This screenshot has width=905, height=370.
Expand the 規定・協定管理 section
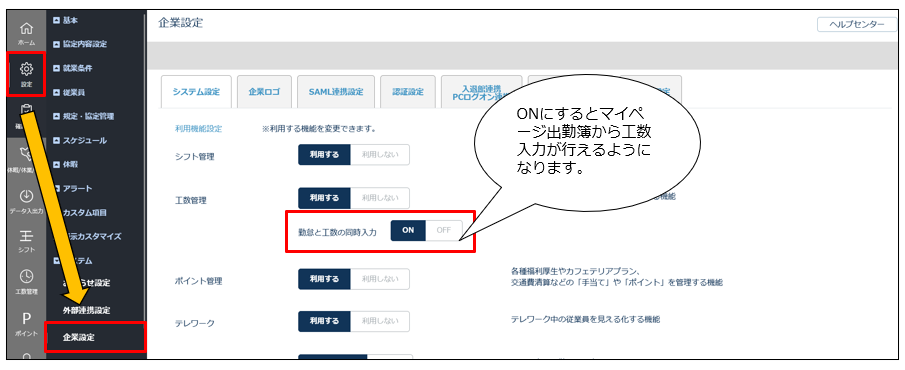83,116
